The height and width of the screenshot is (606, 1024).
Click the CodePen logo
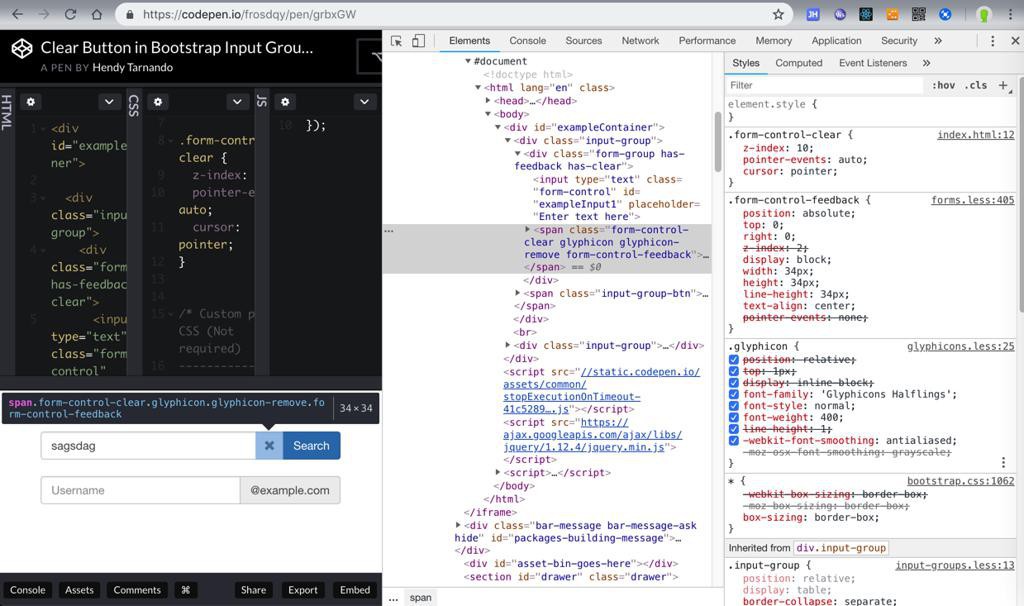(x=22, y=48)
